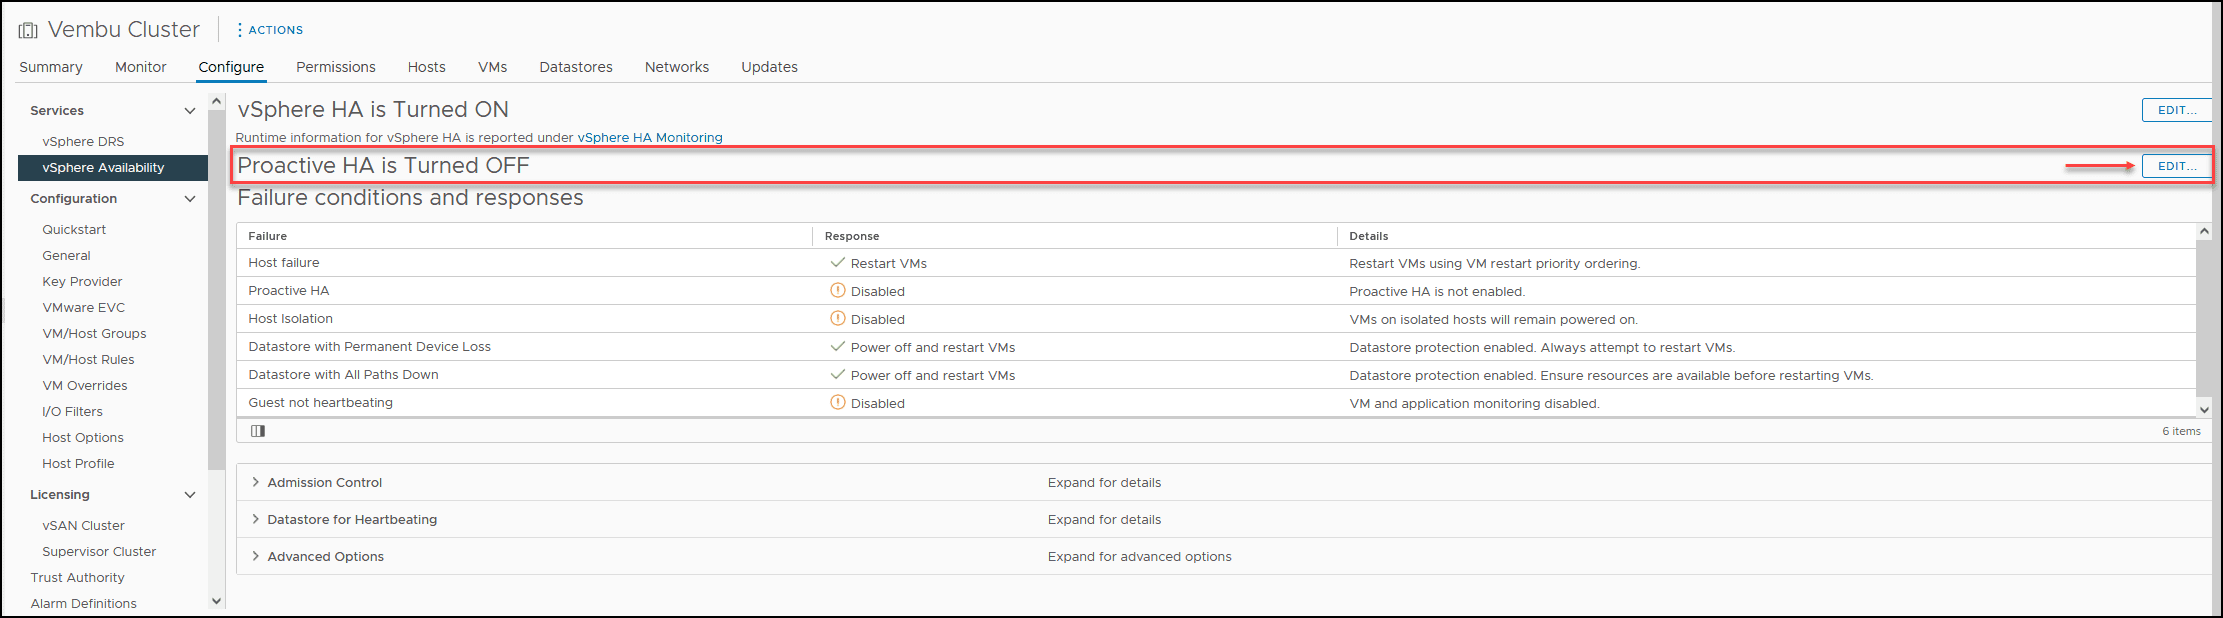Image resolution: width=2223 pixels, height=618 pixels.
Task: Click the warning icon in Host Isolation row
Action: tap(838, 319)
